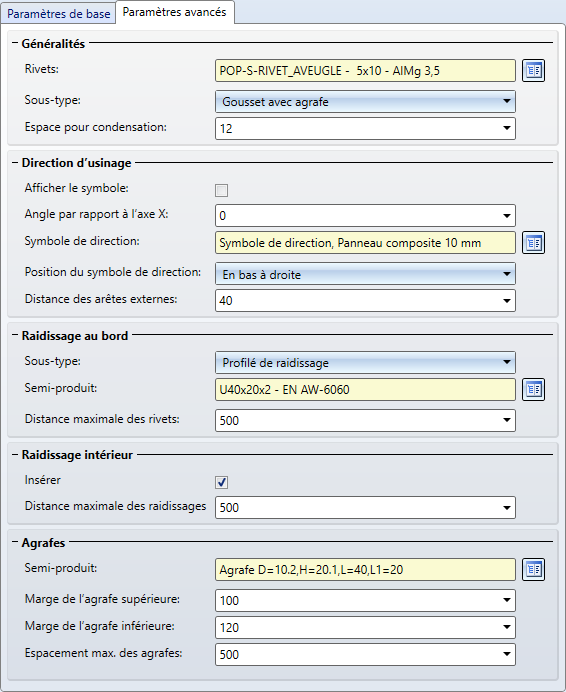Click Marge de l'agrafe supérieure value field
The height and width of the screenshot is (692, 566).
click(365, 600)
